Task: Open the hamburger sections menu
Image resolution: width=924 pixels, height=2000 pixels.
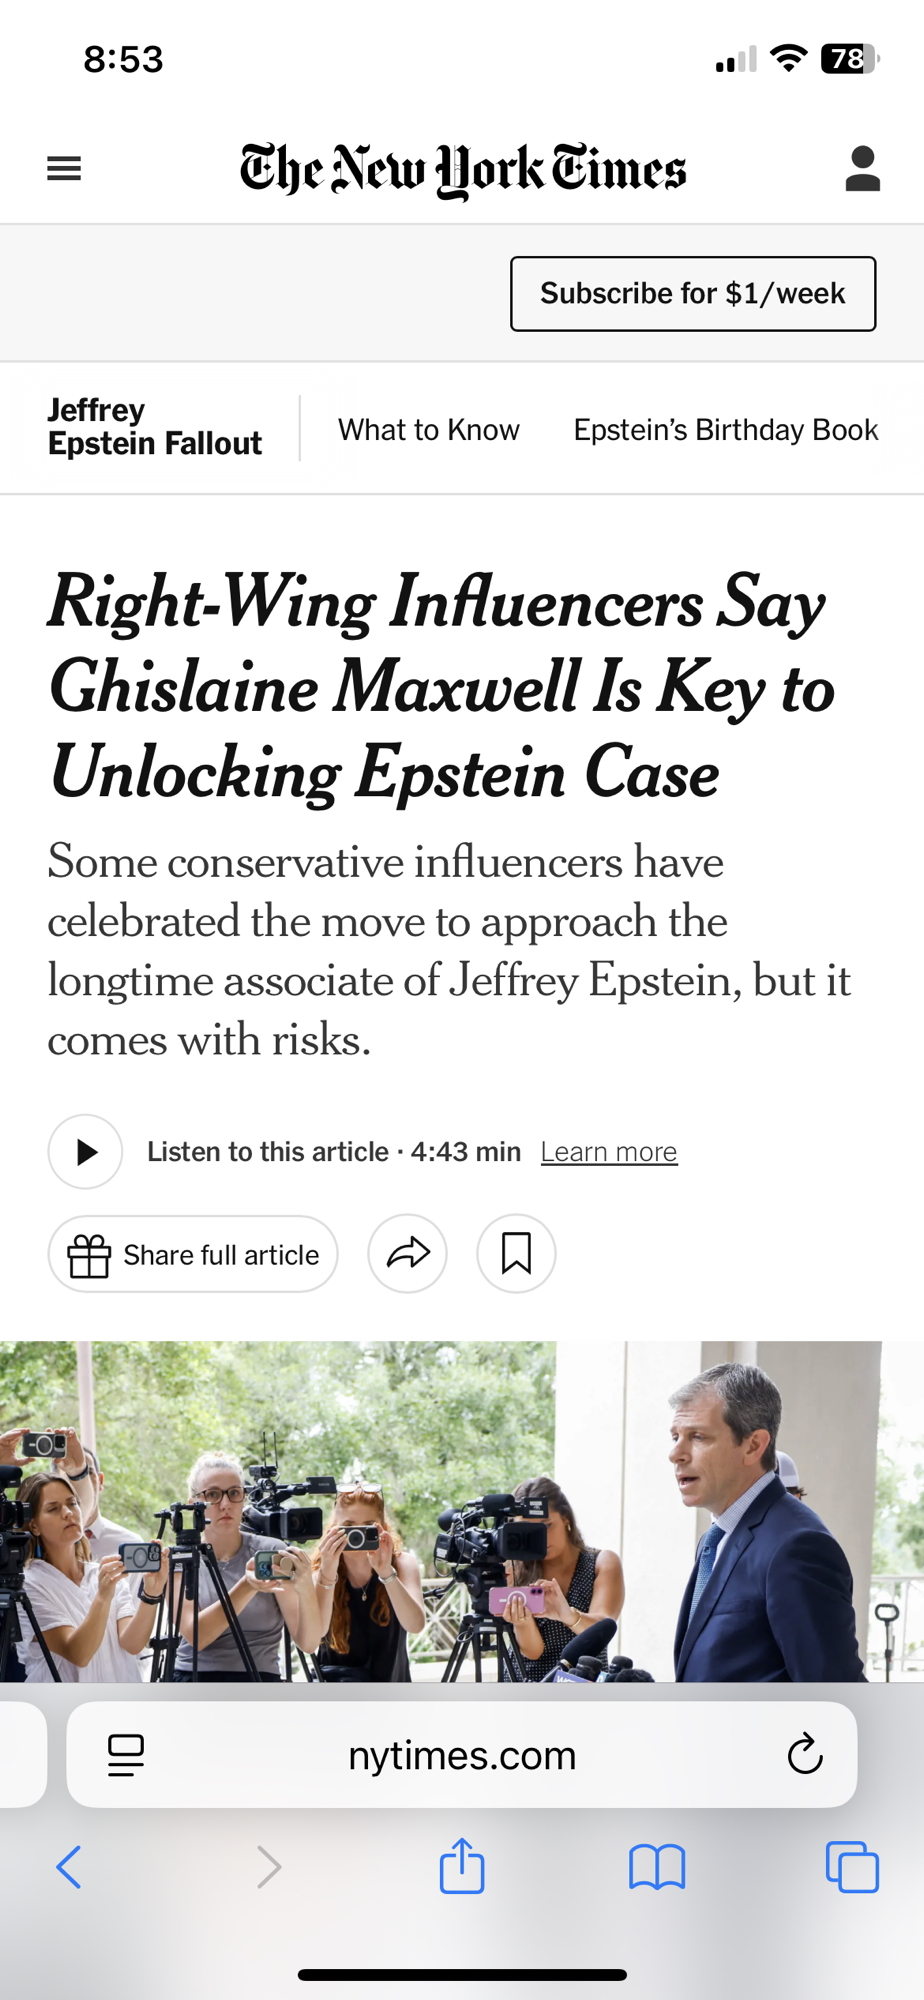Action: tap(64, 168)
